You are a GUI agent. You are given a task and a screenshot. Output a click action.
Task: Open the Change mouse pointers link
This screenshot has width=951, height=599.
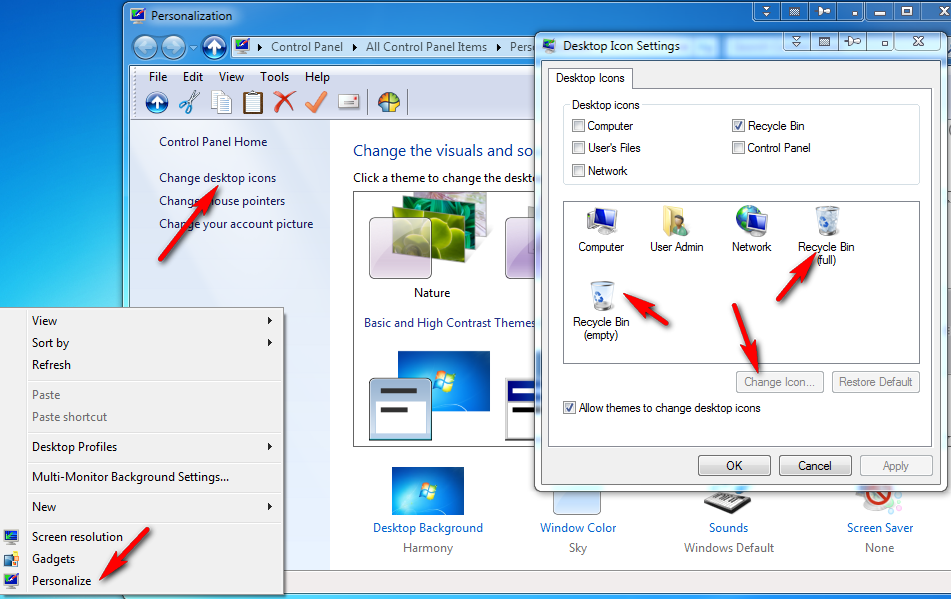point(222,201)
